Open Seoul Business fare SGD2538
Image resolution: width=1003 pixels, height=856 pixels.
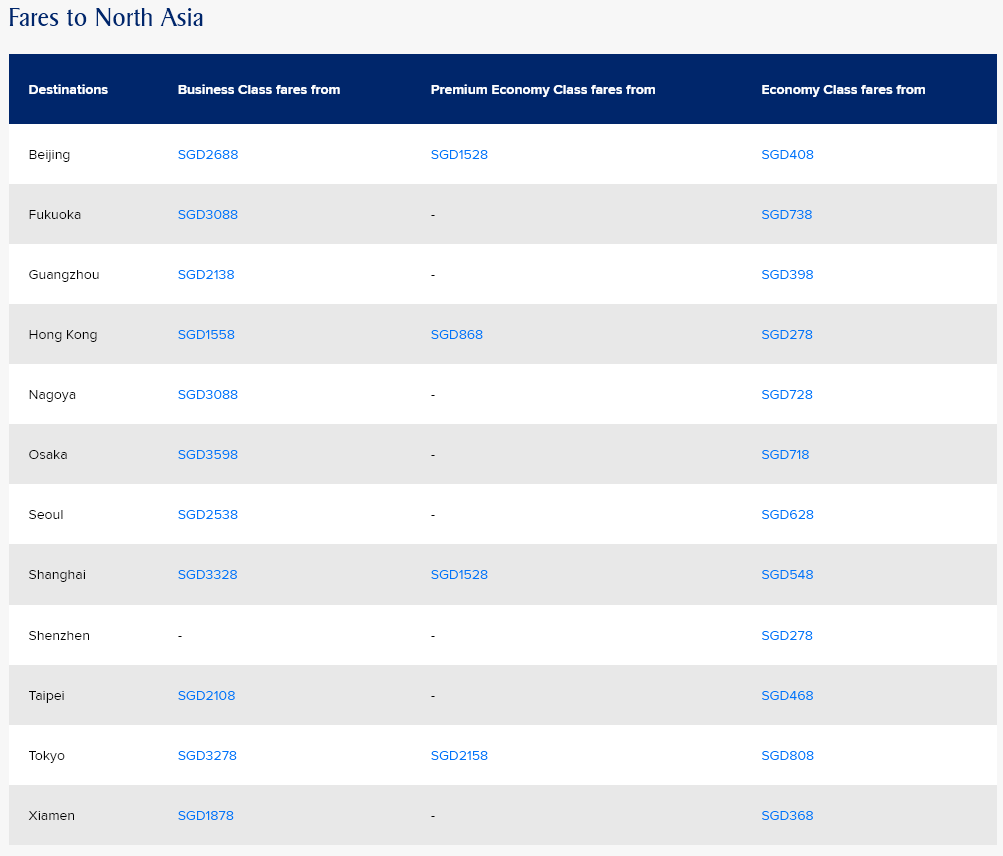(x=207, y=515)
